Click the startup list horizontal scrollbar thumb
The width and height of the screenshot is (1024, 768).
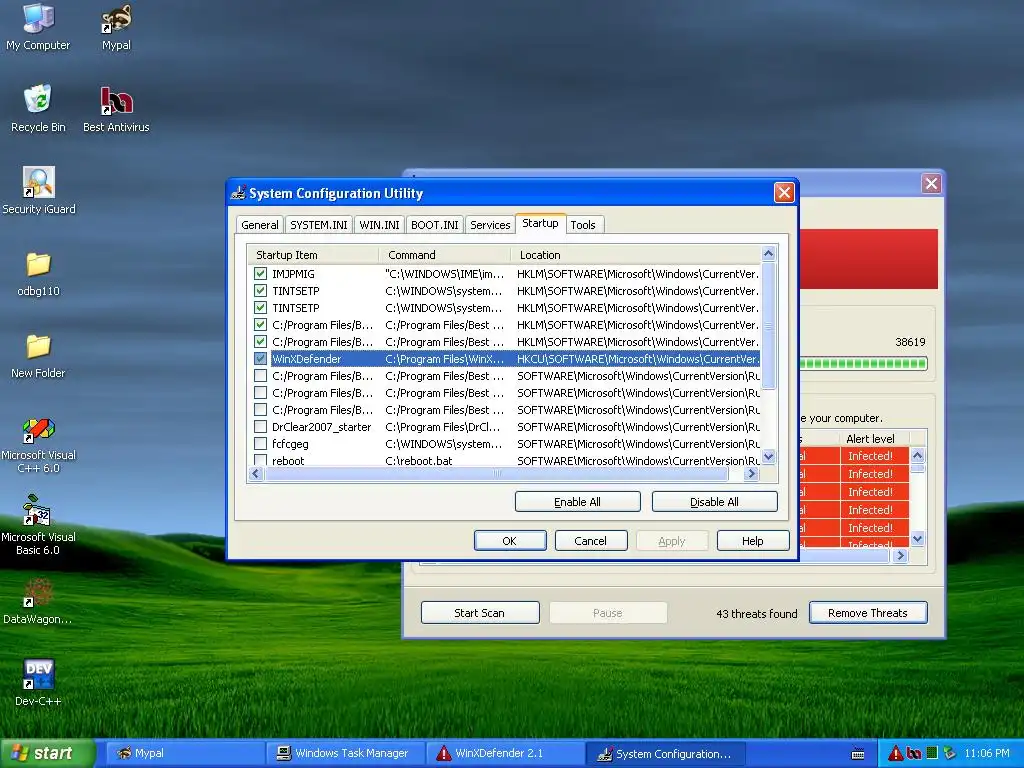[496, 473]
